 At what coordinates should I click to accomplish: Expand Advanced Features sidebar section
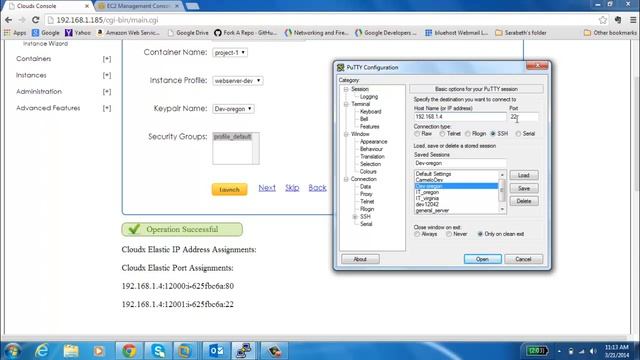[107, 108]
